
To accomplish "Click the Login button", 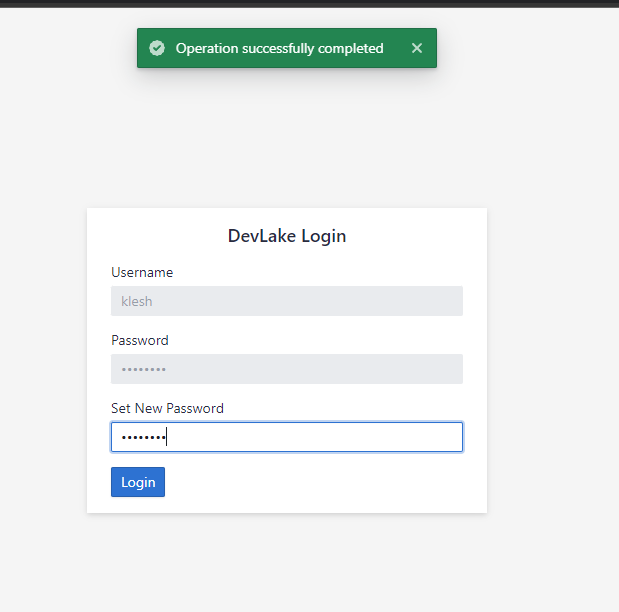I will click(138, 482).
